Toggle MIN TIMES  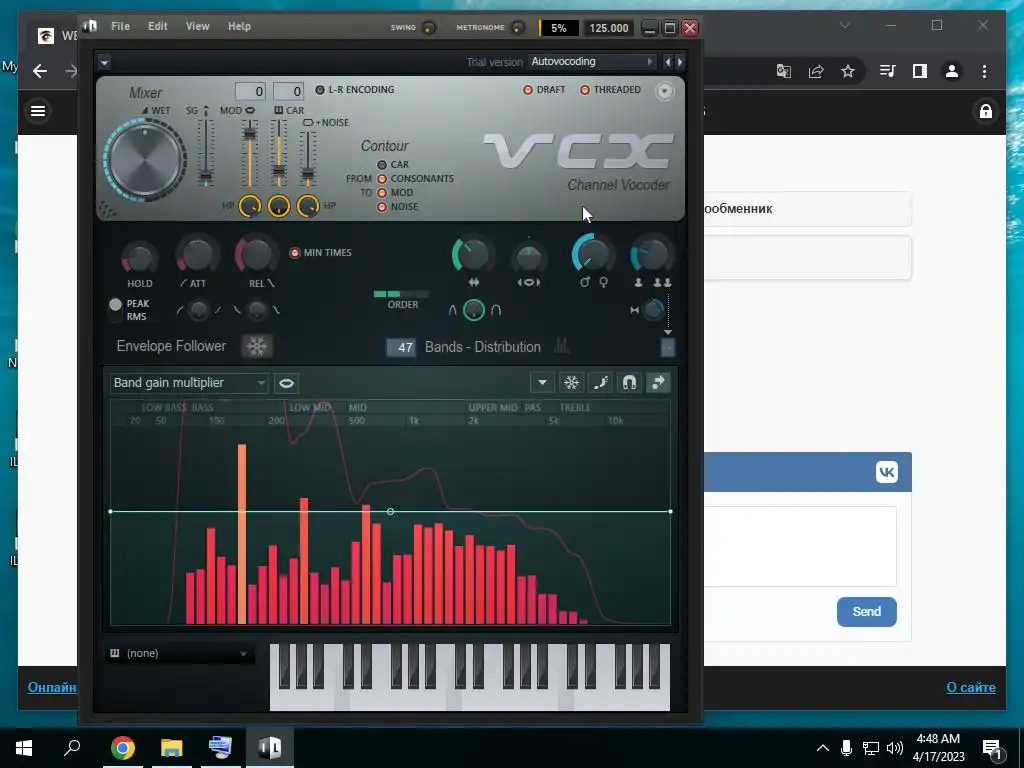295,253
